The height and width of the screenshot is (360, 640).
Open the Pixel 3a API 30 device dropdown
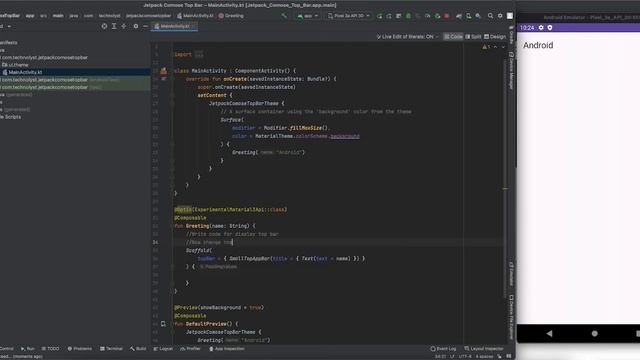coord(349,16)
